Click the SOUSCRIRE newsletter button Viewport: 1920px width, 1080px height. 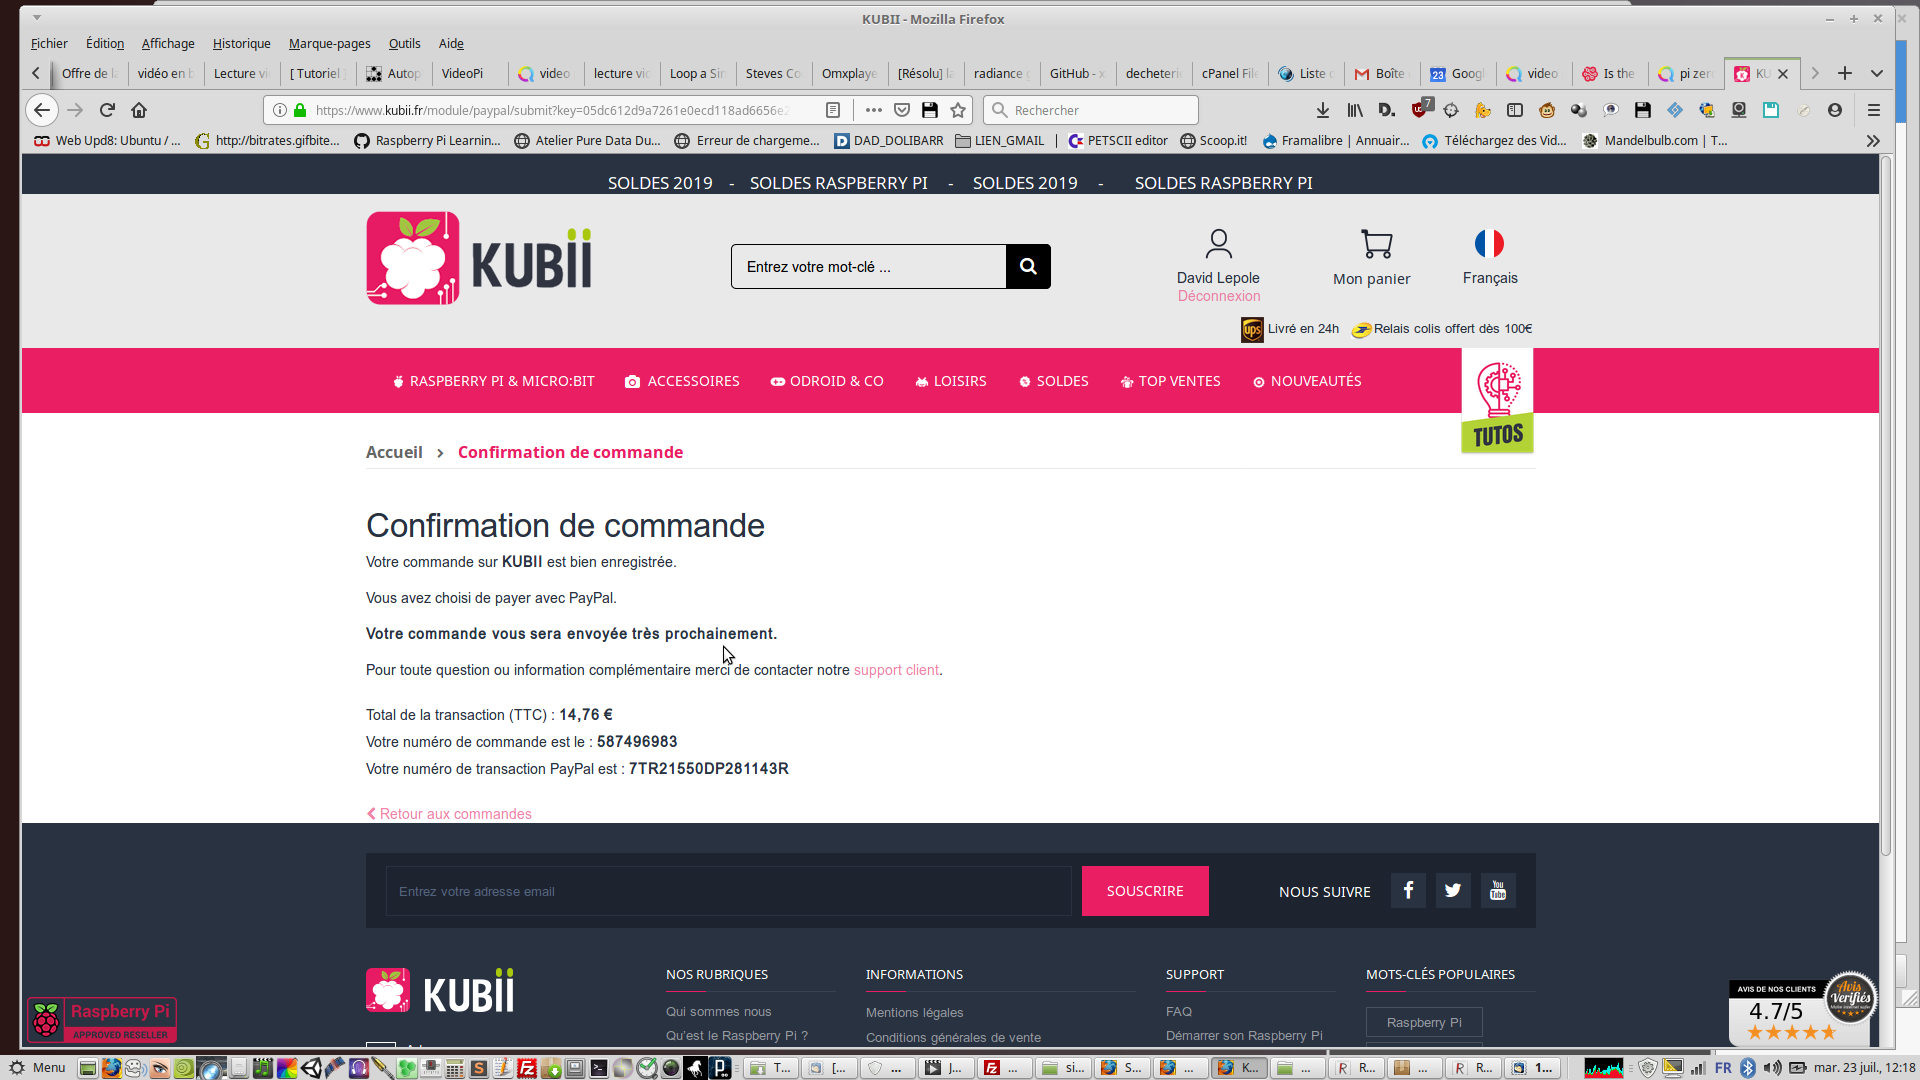(1144, 891)
